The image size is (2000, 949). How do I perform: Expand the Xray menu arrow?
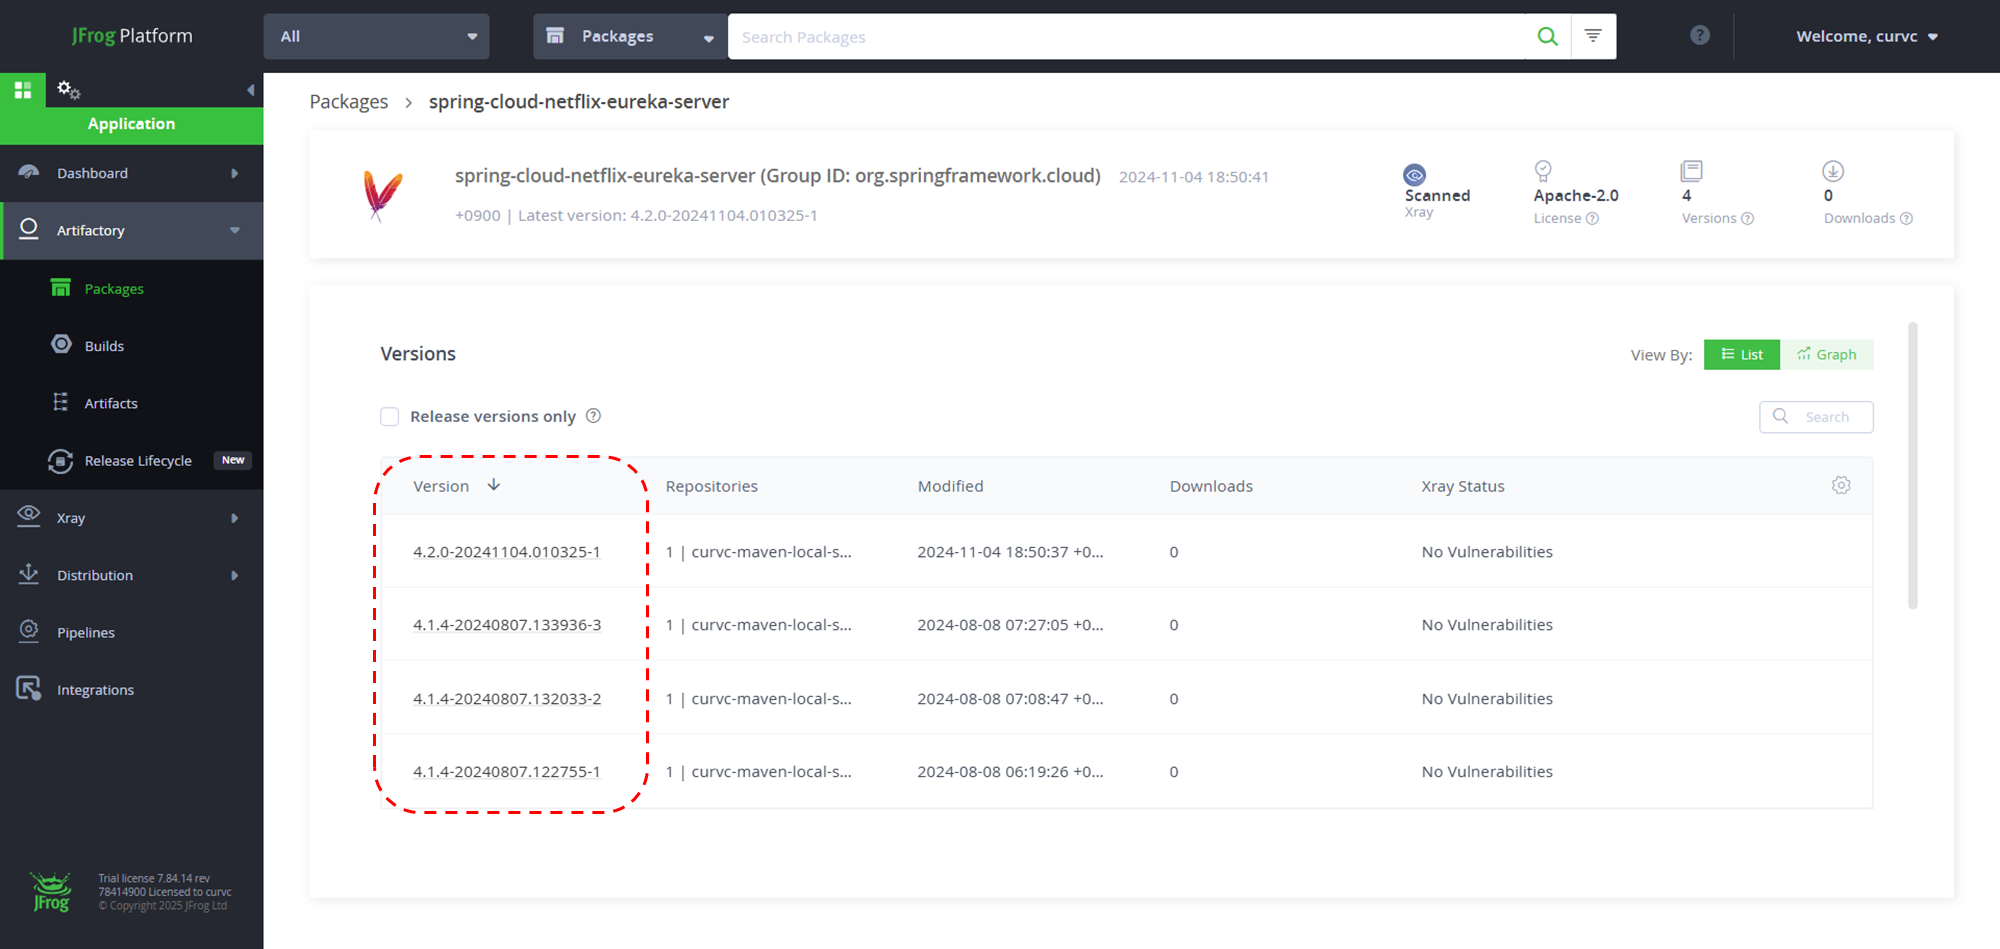pyautogui.click(x=235, y=518)
